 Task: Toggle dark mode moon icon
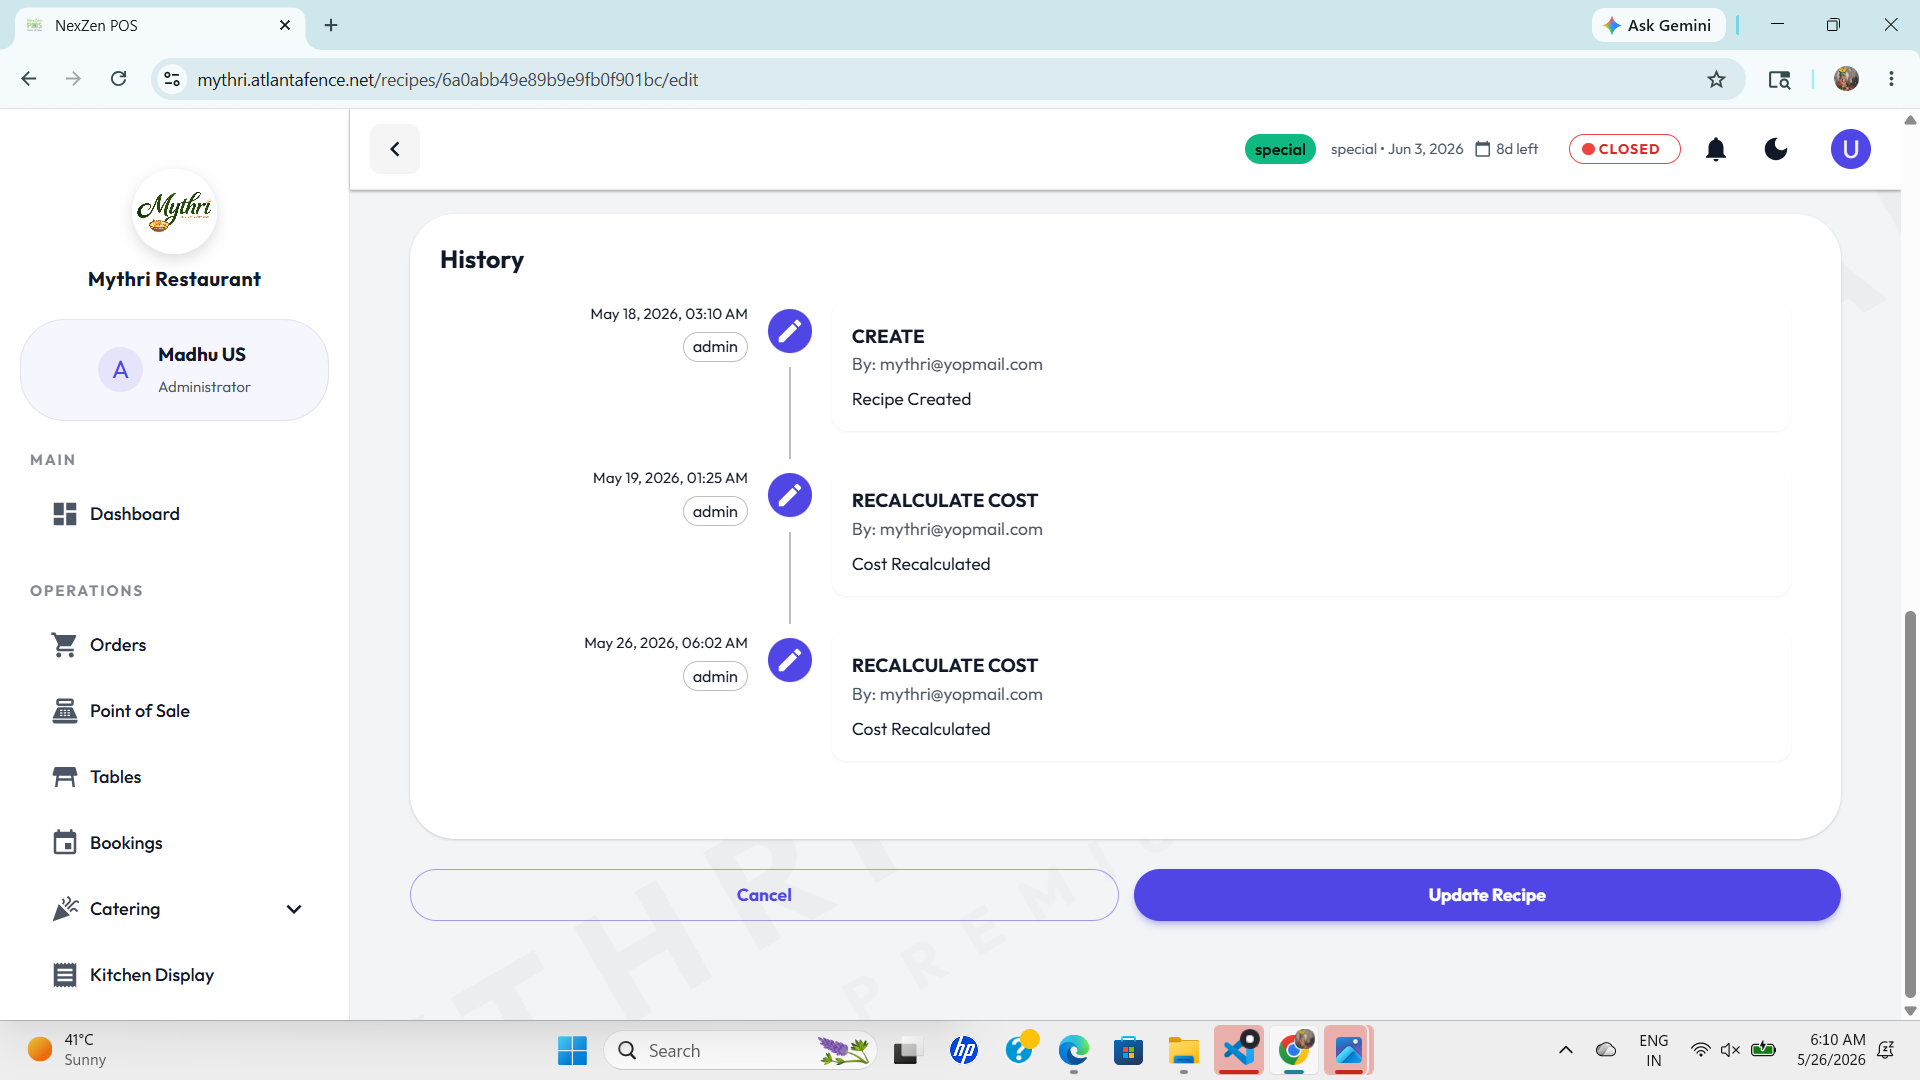coord(1776,149)
